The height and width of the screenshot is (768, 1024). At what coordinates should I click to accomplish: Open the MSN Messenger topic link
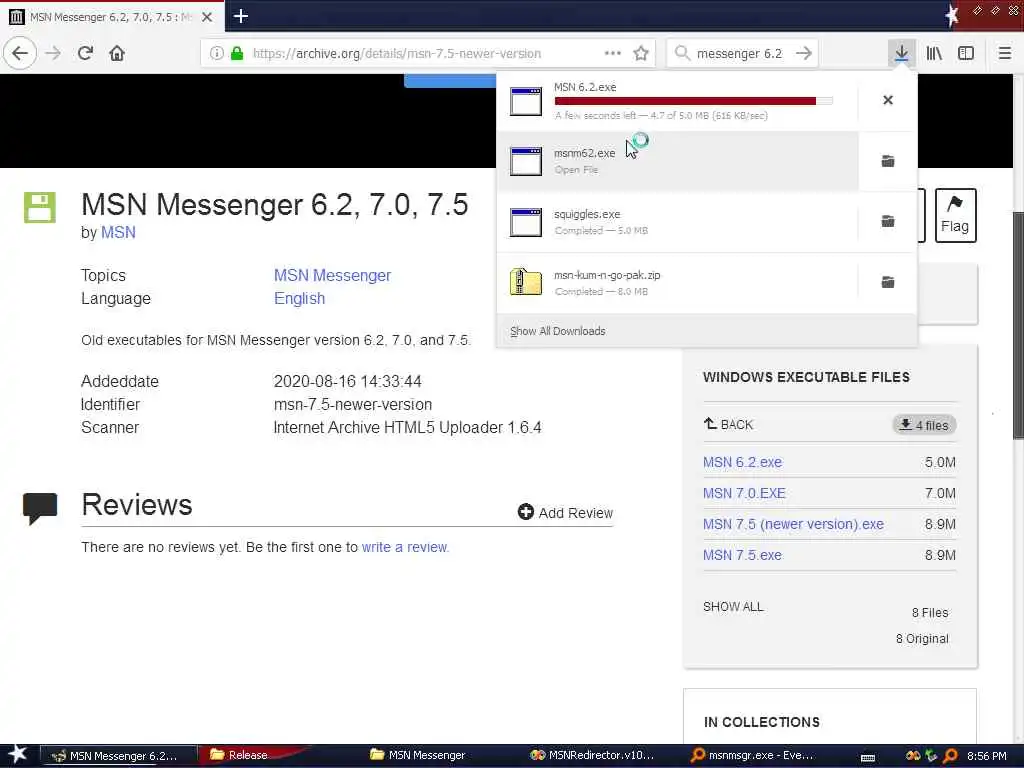point(332,275)
